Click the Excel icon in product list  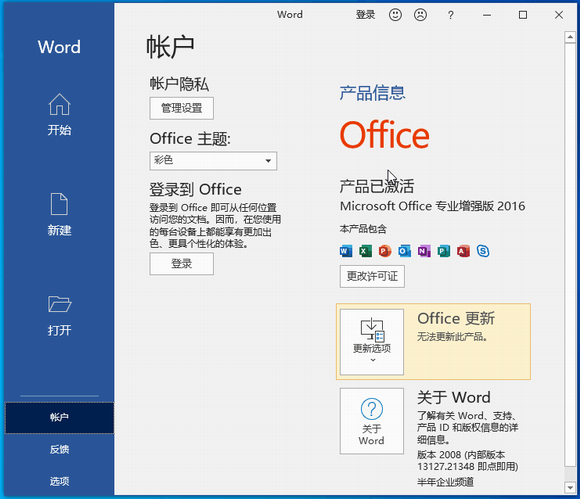tap(365, 251)
